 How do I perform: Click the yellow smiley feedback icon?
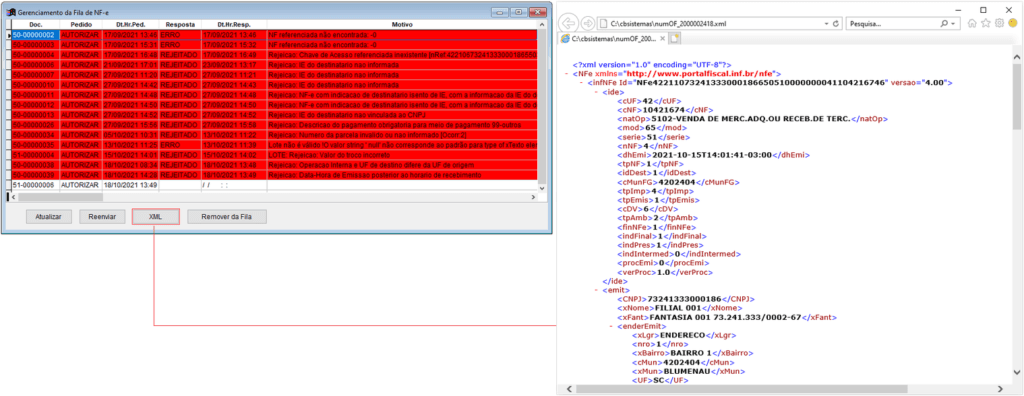pyautogui.click(x=1013, y=23)
